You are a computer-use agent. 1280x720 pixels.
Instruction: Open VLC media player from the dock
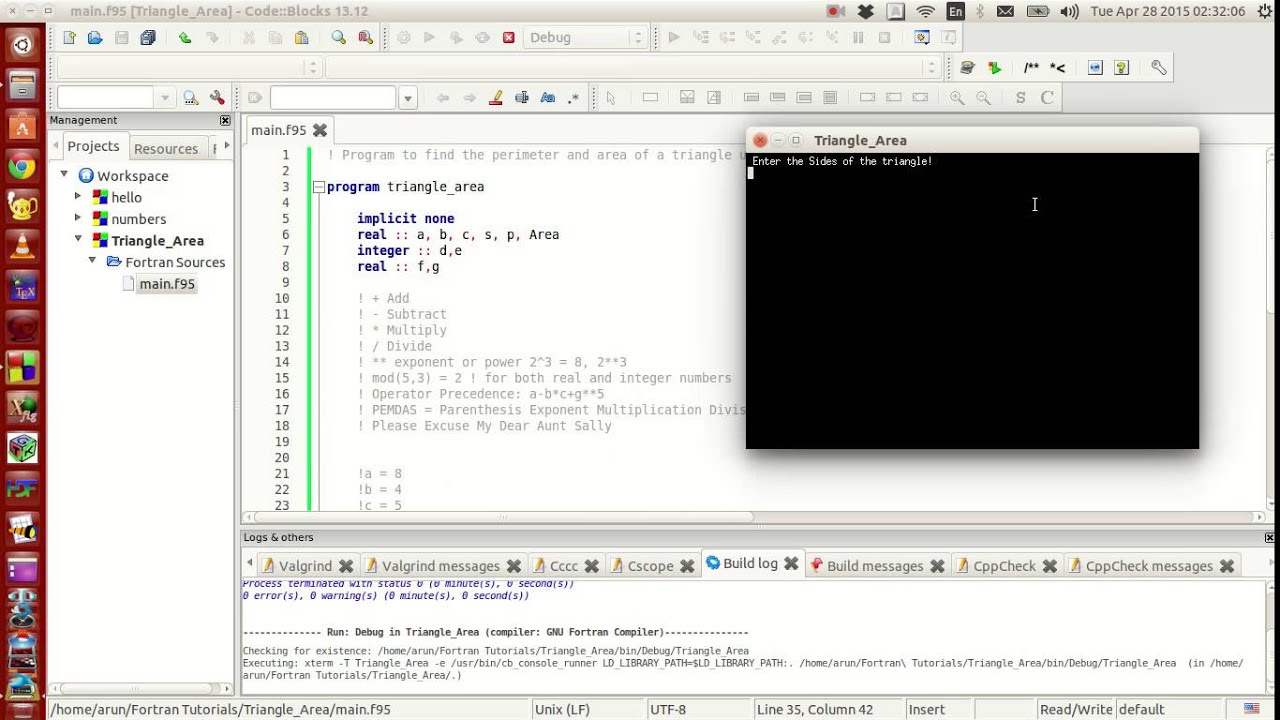22,247
